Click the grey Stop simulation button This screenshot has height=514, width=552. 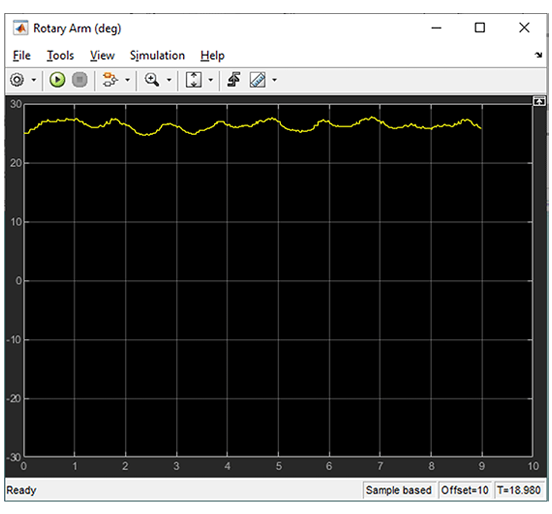point(80,80)
